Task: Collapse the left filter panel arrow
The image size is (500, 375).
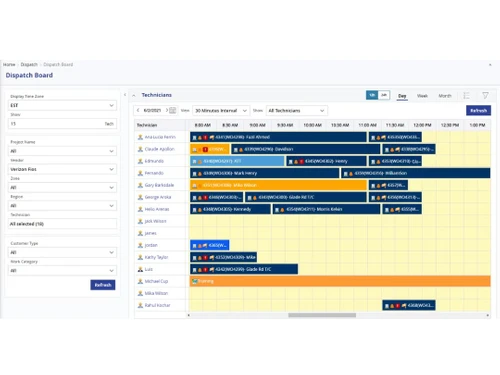Action: click(x=125, y=95)
